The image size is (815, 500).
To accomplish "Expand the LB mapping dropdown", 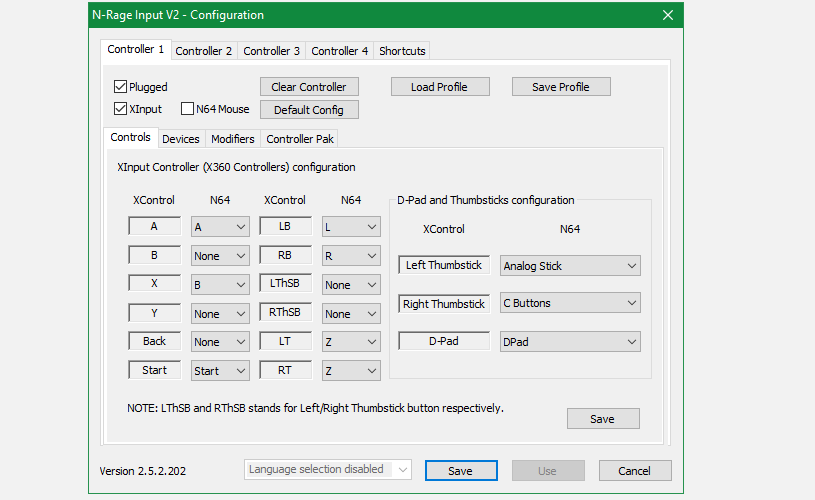I will [x=351, y=227].
